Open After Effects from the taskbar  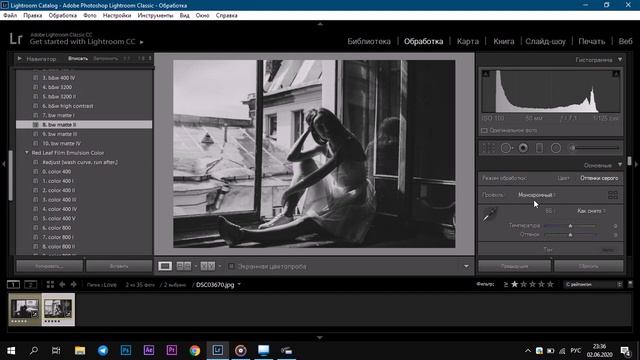149,350
